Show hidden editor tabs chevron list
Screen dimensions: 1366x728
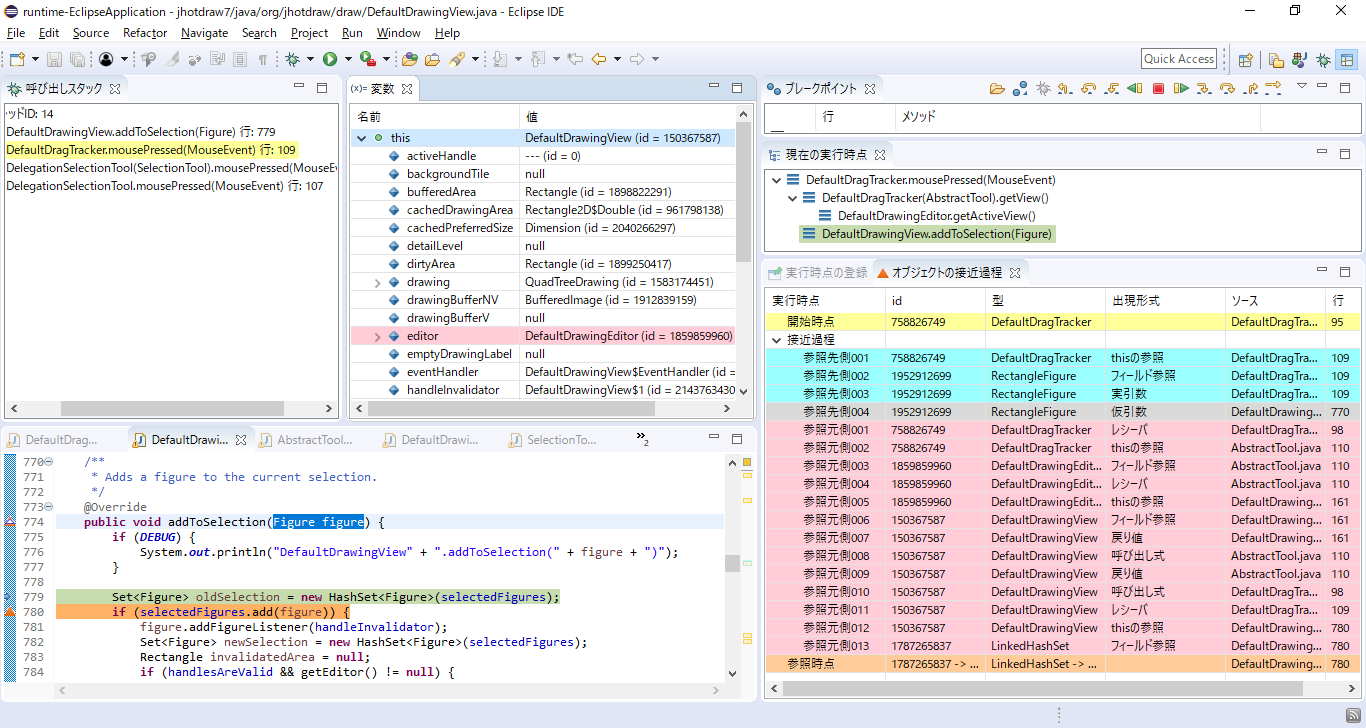(x=642, y=438)
